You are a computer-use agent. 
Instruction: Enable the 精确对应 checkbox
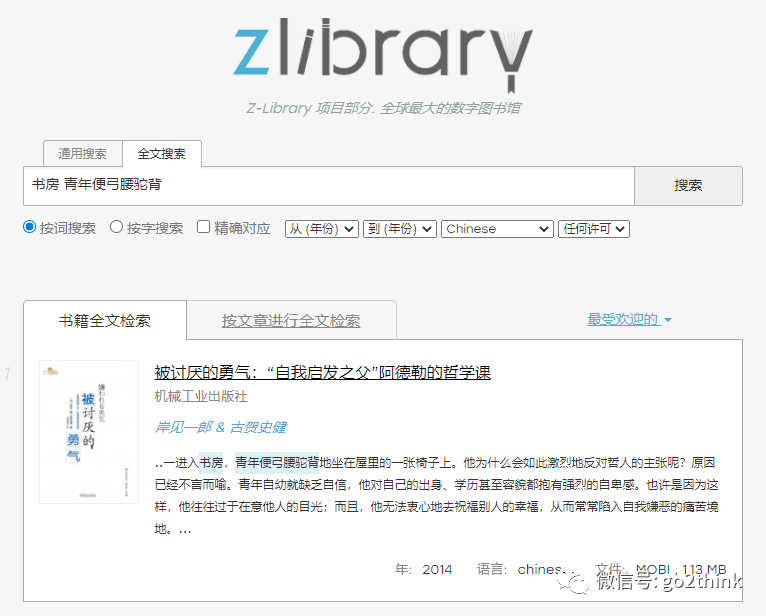[x=204, y=227]
